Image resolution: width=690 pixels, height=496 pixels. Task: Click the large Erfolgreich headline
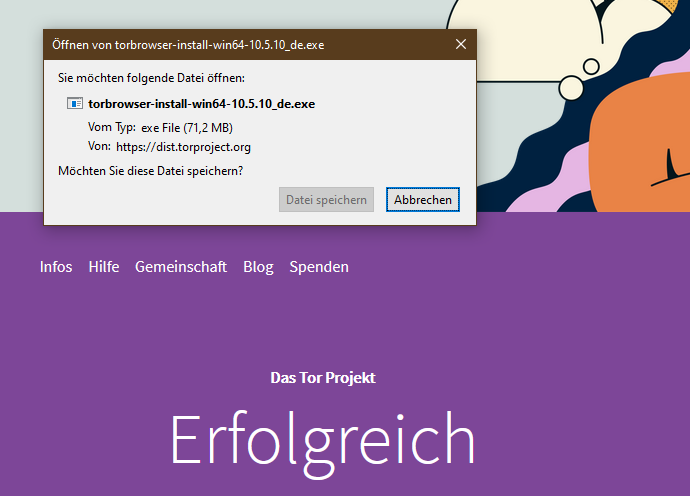[323, 444]
